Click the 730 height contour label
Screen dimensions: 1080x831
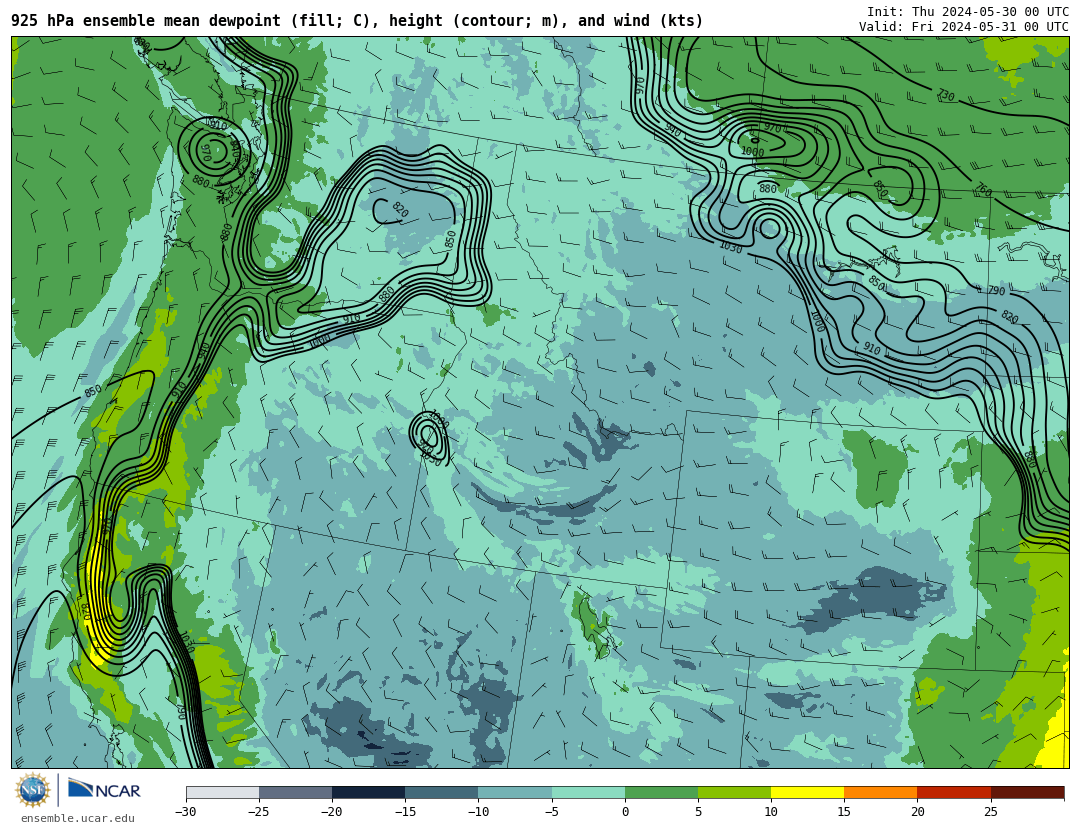[x=946, y=95]
